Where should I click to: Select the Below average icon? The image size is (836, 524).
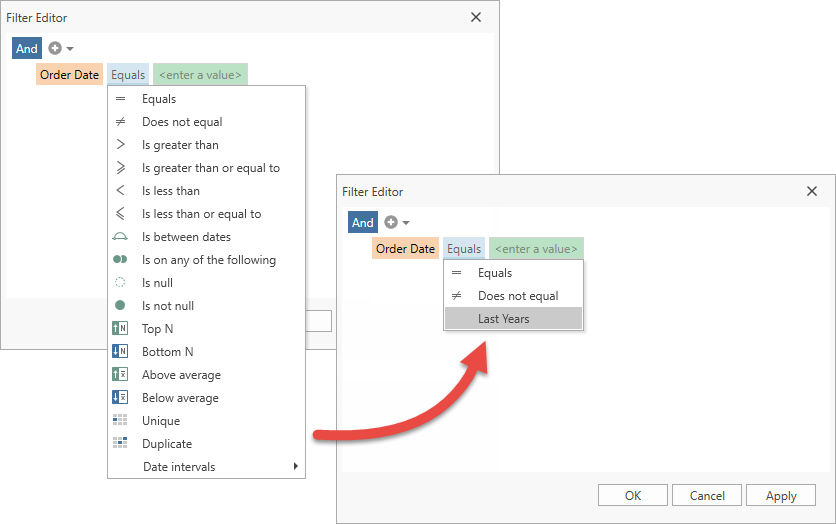[120, 398]
